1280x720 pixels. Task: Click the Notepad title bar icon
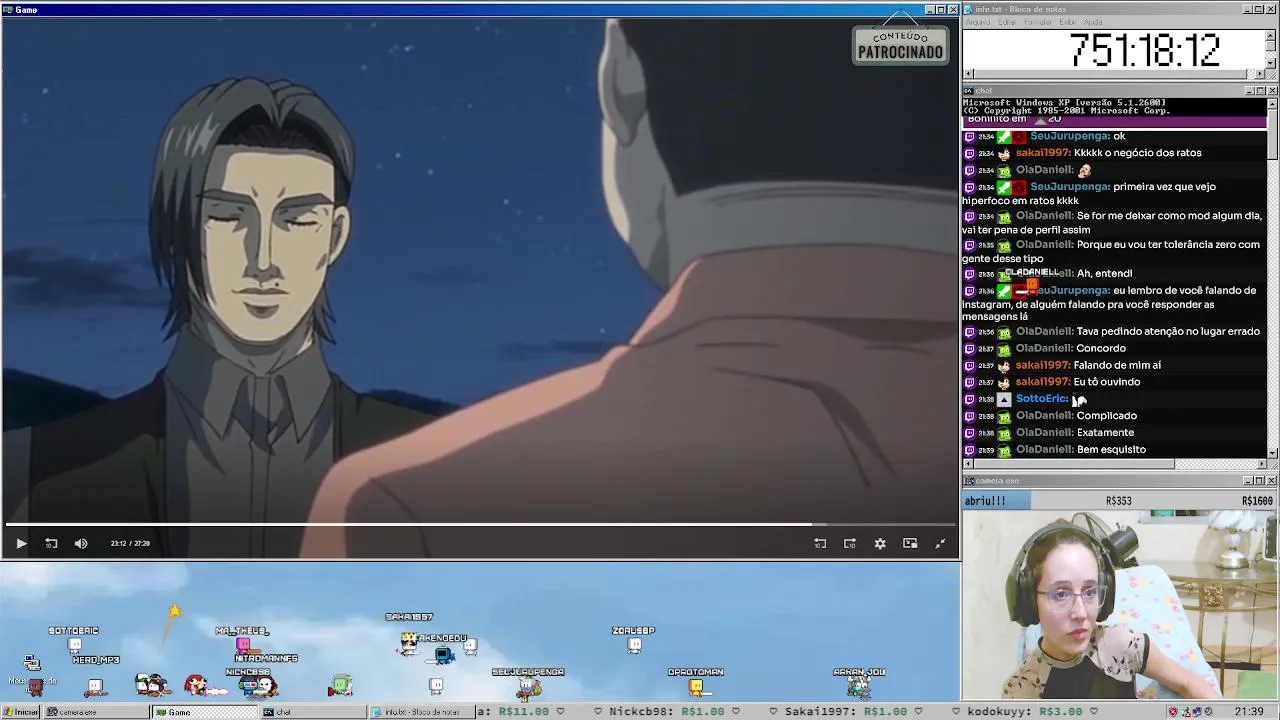coord(969,9)
